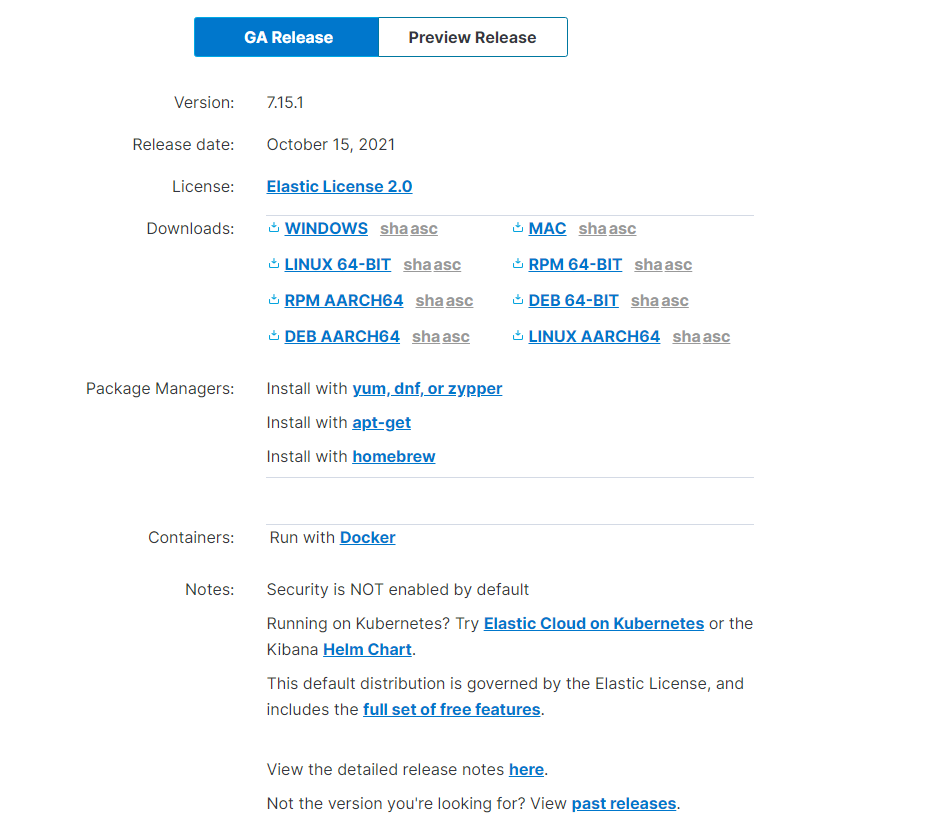932x829 pixels.
Task: Click the download icon next to WINDOWS
Action: (273, 228)
